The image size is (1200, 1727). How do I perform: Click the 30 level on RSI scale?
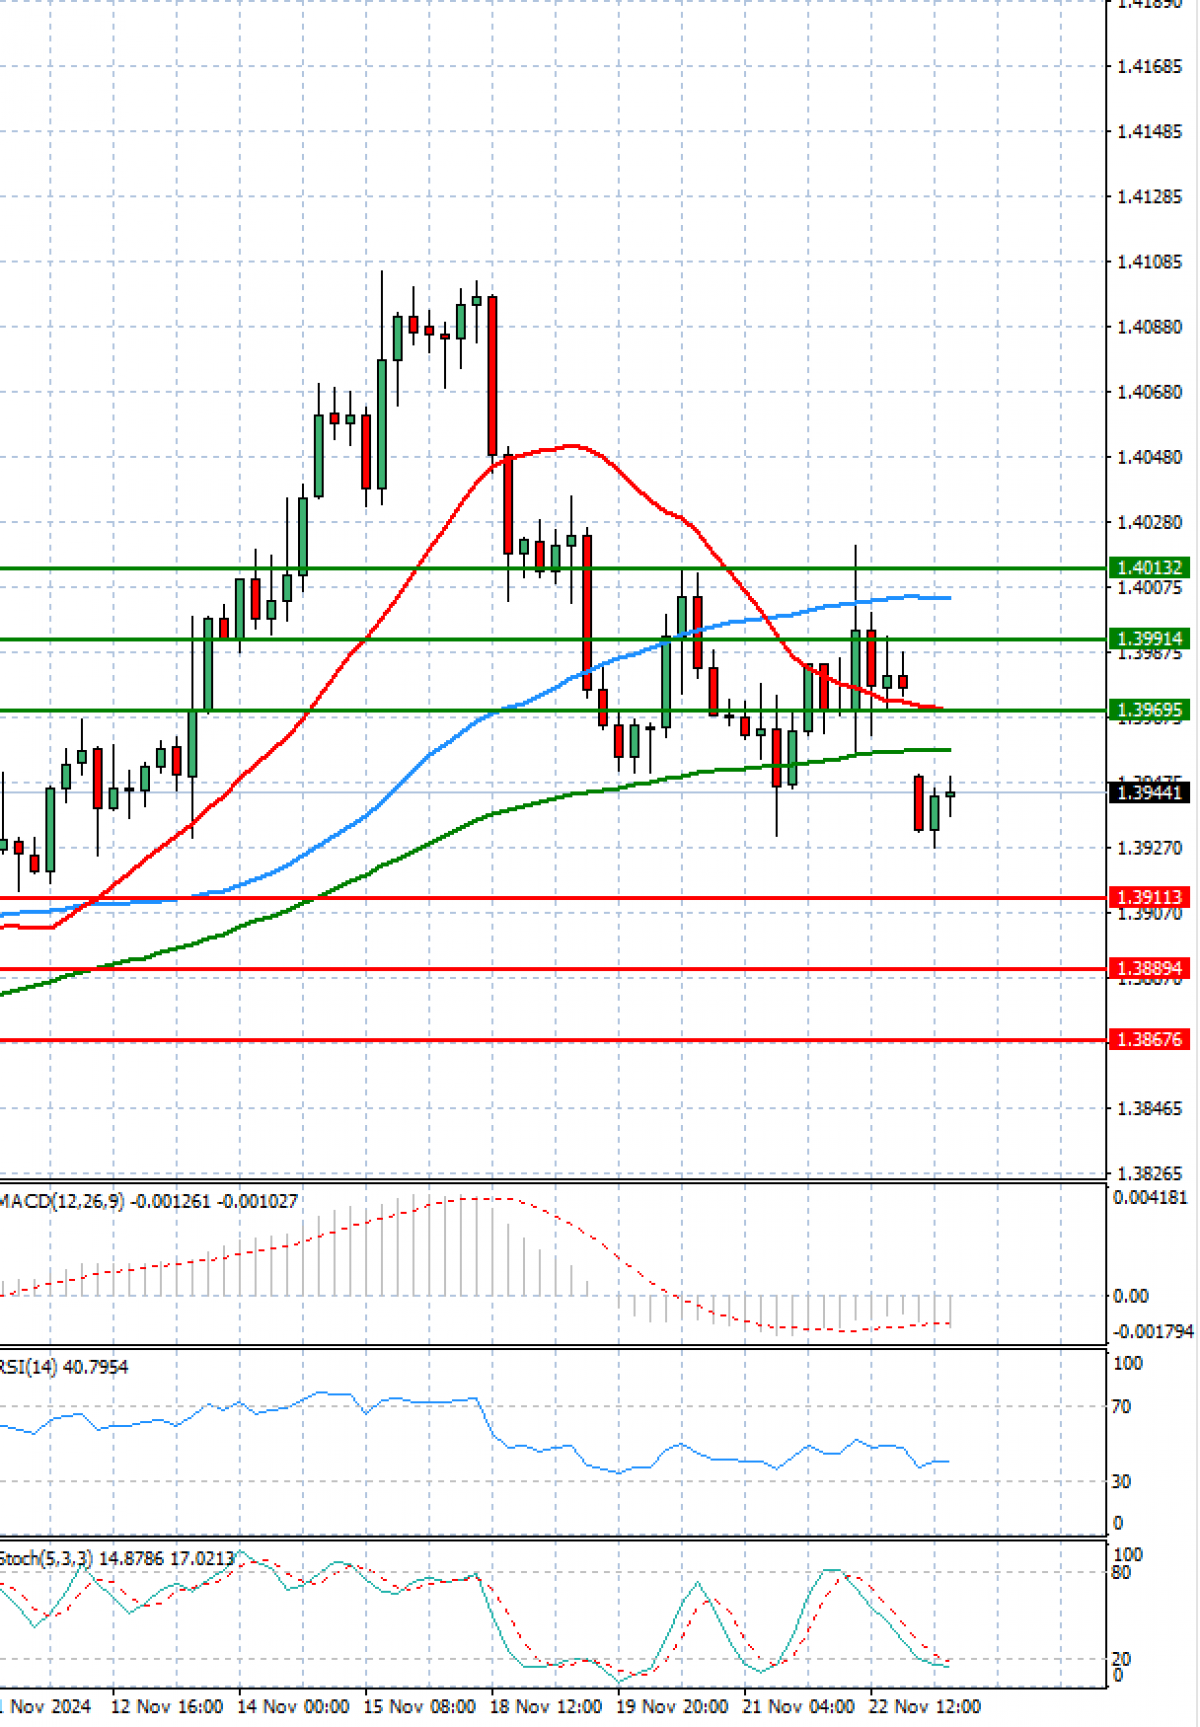point(1121,1482)
